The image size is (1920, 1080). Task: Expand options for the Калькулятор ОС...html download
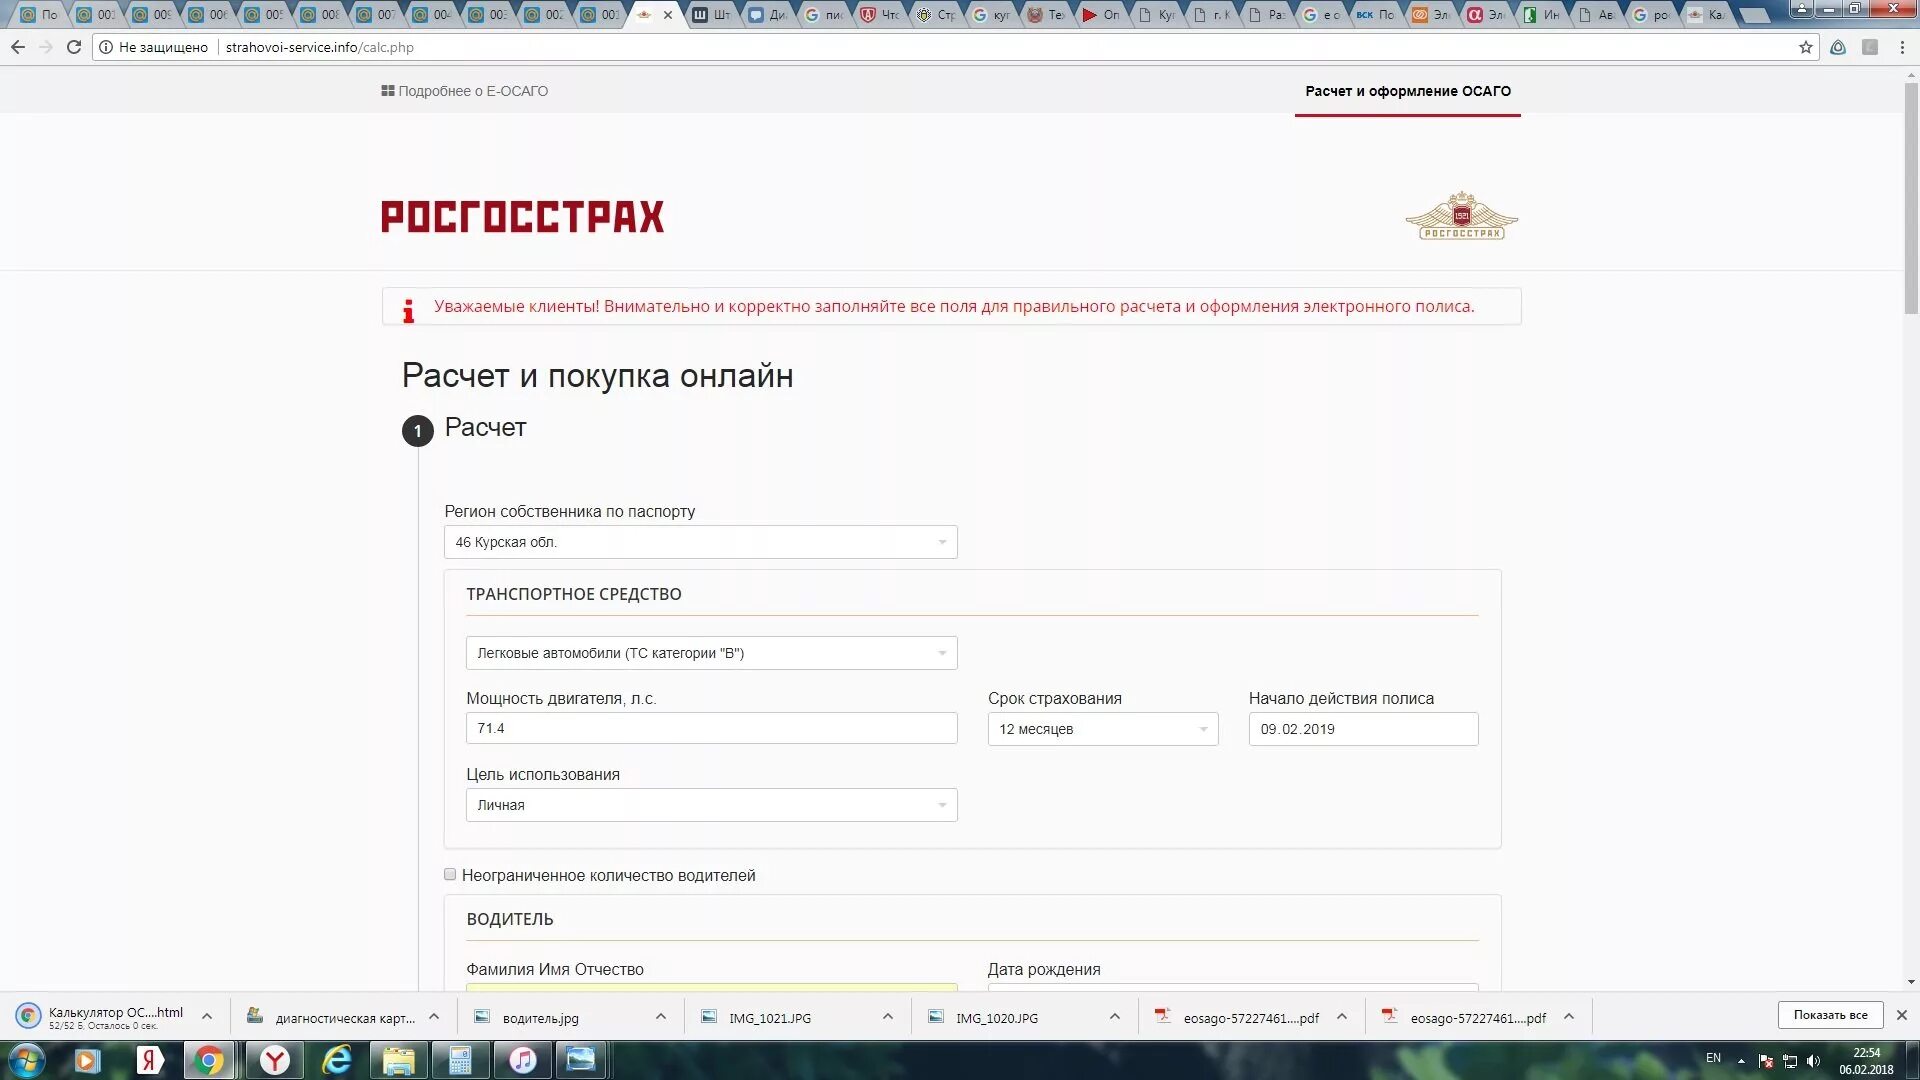pyautogui.click(x=207, y=1017)
